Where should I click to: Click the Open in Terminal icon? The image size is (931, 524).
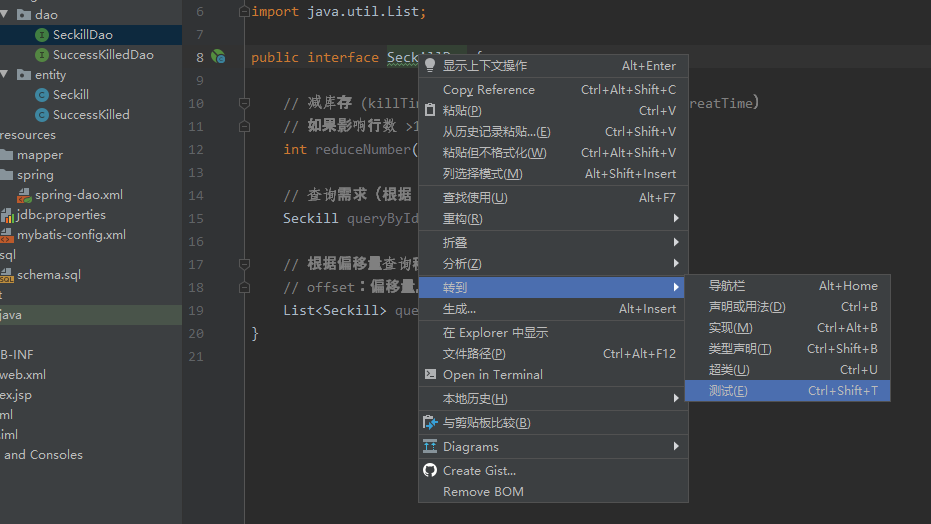click(x=430, y=374)
